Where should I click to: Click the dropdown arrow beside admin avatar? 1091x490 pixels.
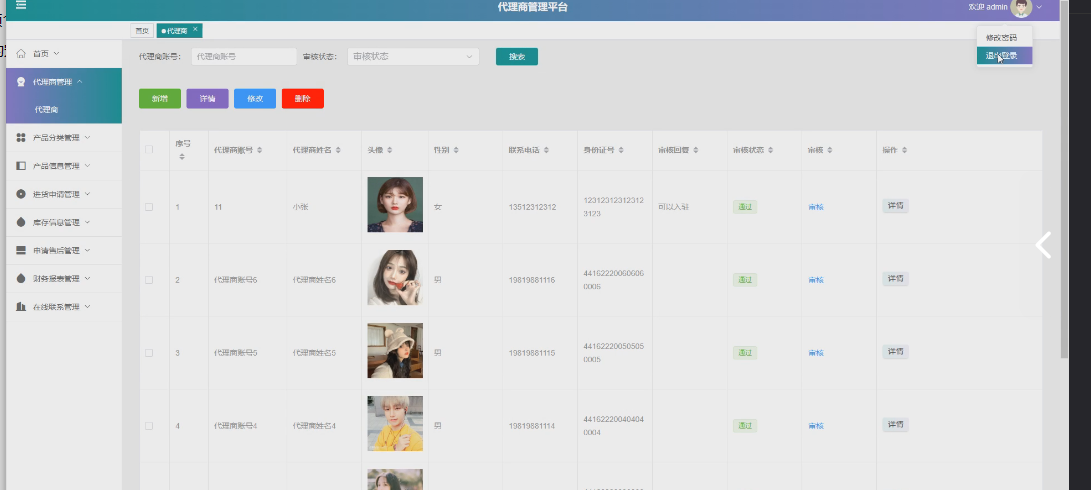1040,7
